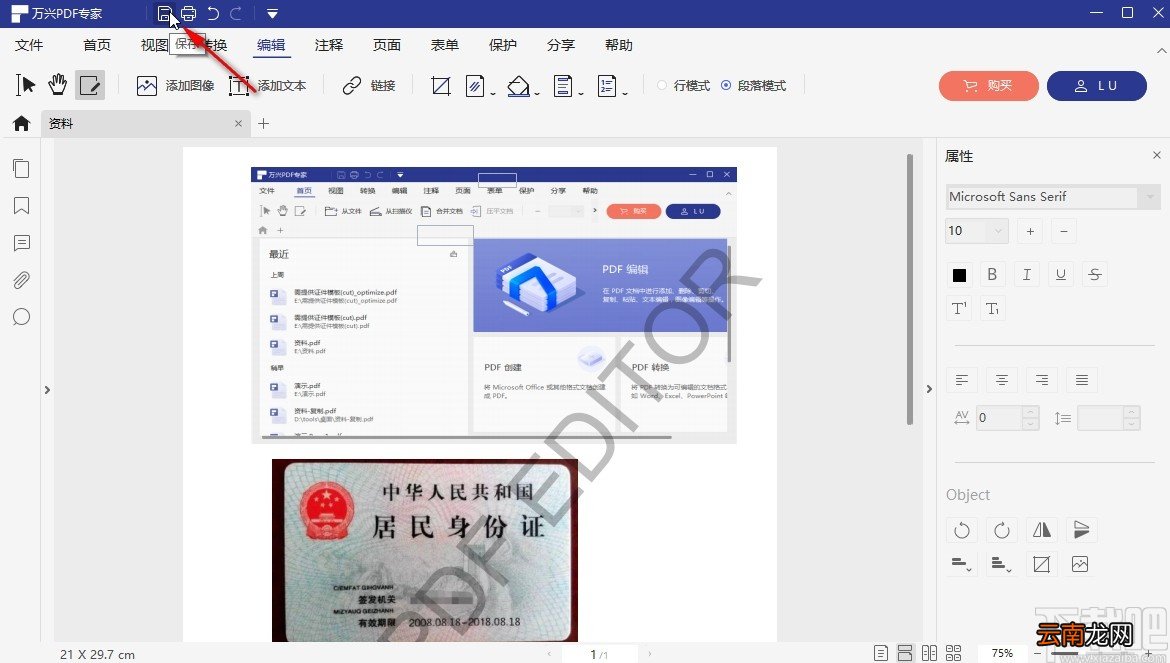Toggle strikethrough formatting
This screenshot has width=1170, height=663.
pyautogui.click(x=1095, y=275)
